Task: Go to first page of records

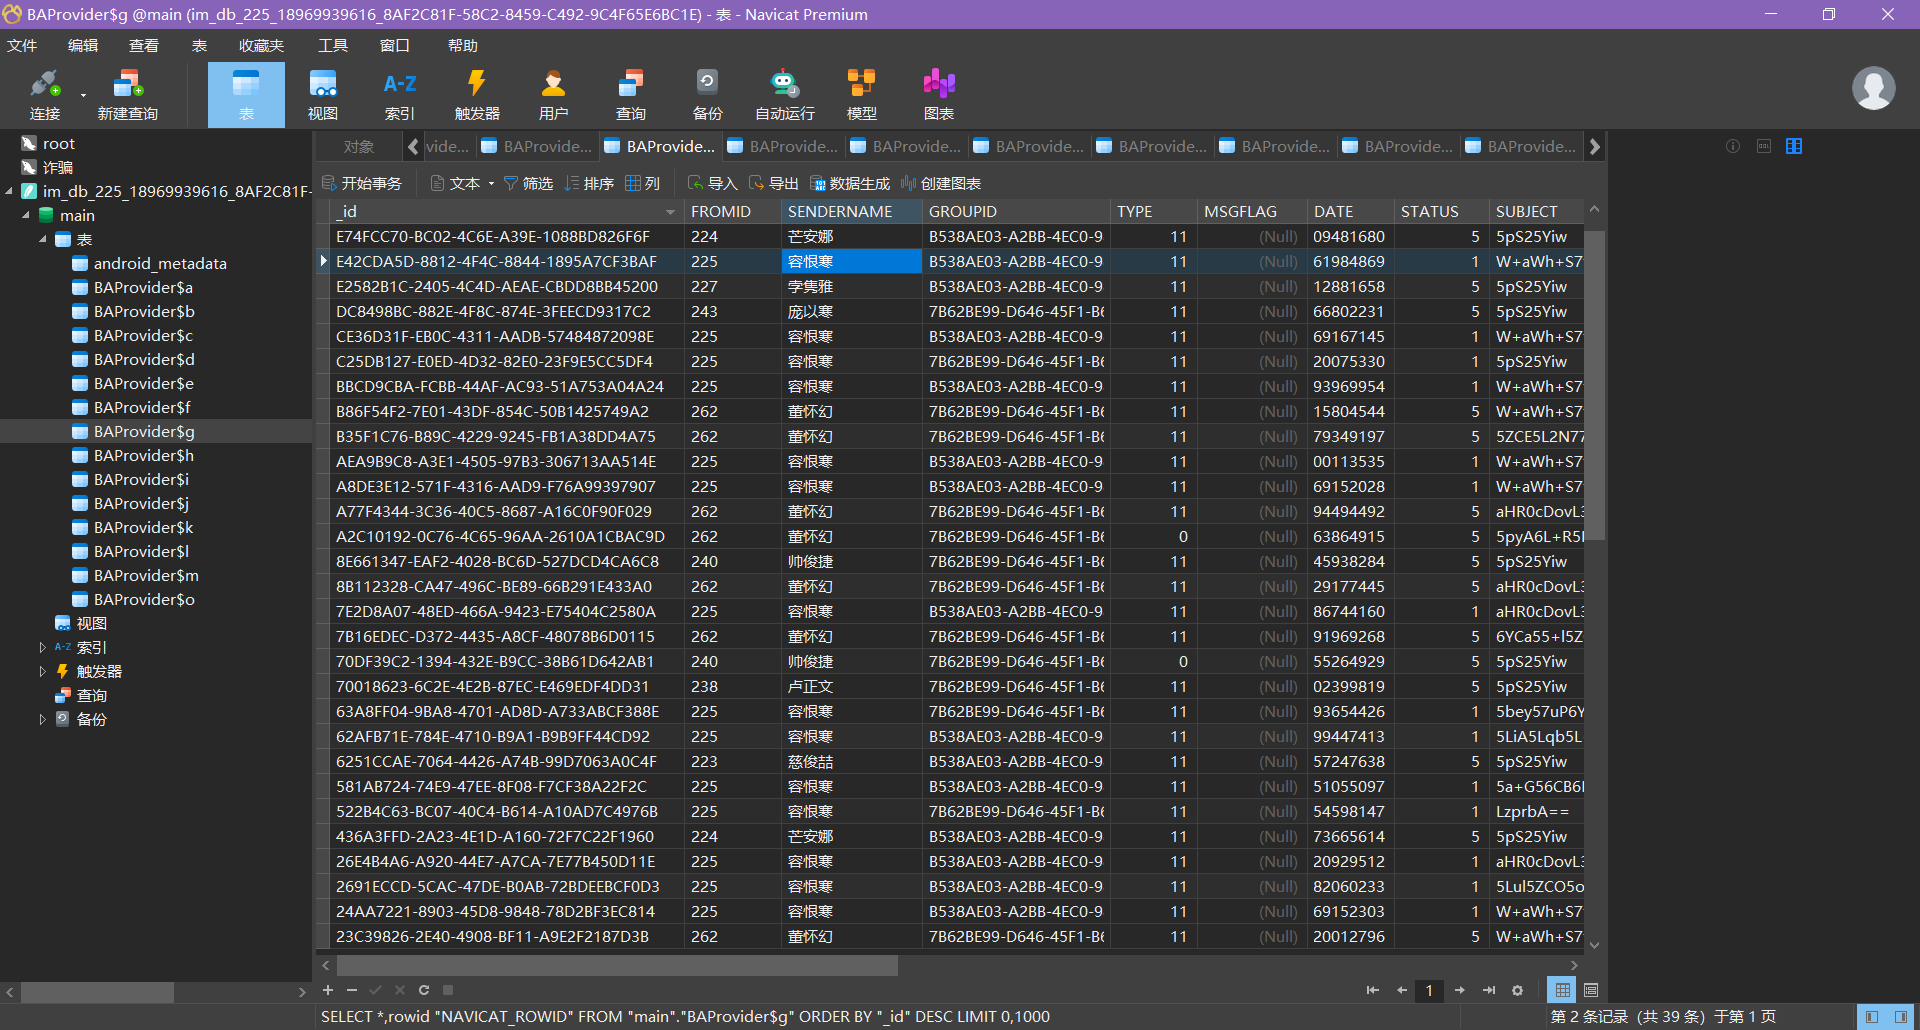Action: pos(1372,990)
